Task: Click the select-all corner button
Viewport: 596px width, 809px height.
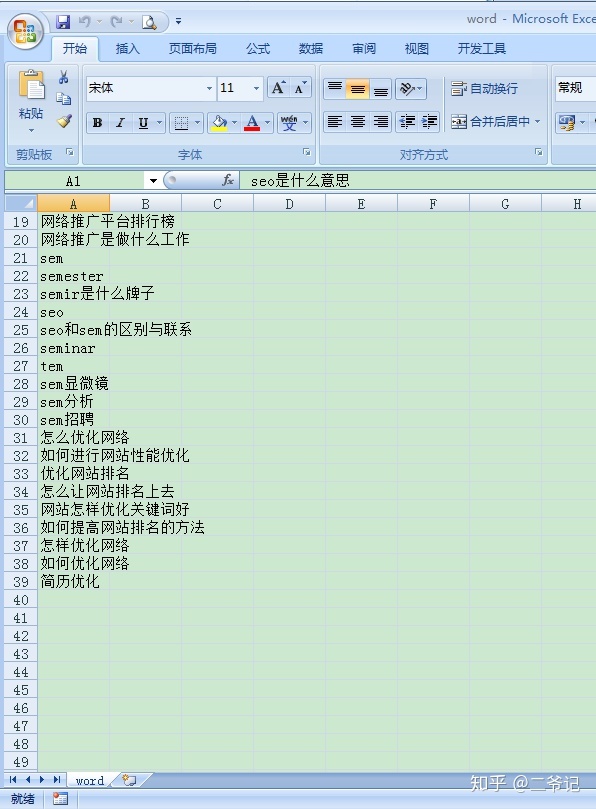Action: coord(21,203)
